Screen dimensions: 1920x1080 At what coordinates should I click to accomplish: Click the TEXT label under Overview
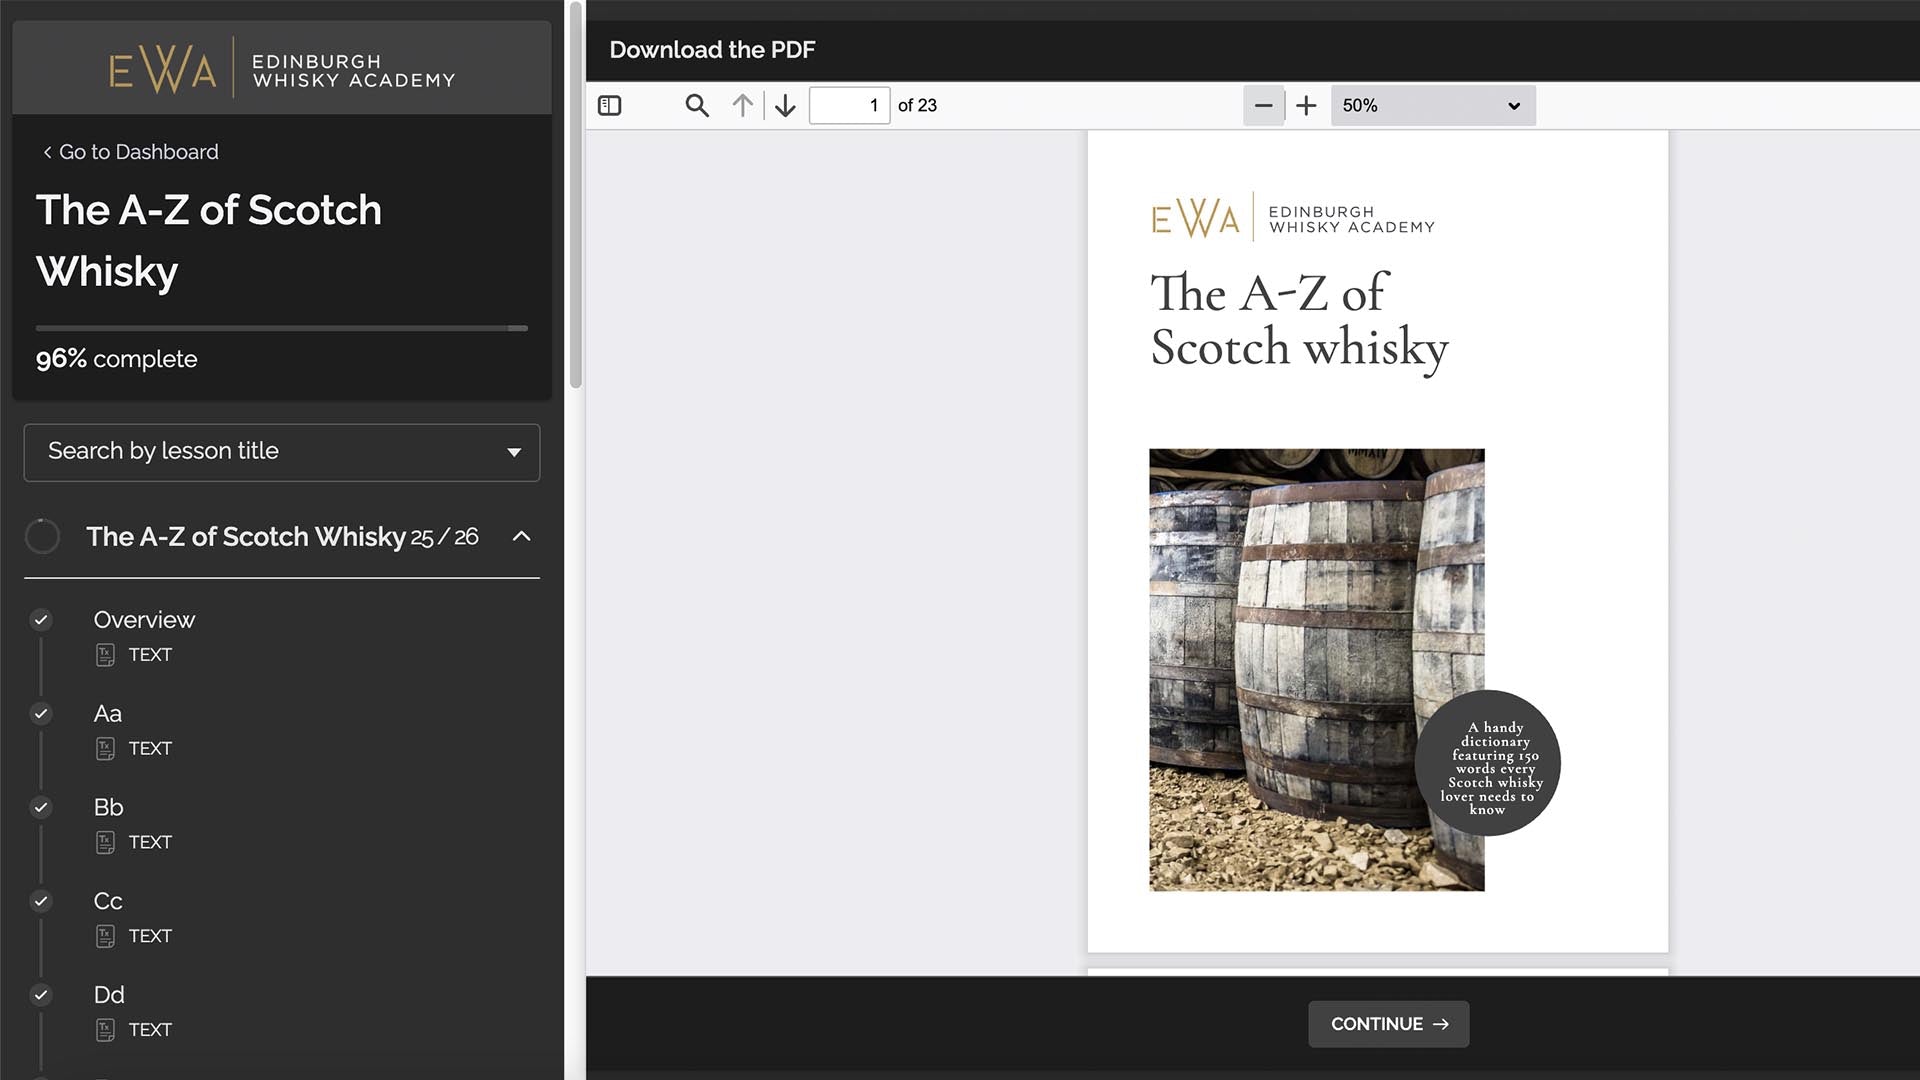(x=150, y=655)
